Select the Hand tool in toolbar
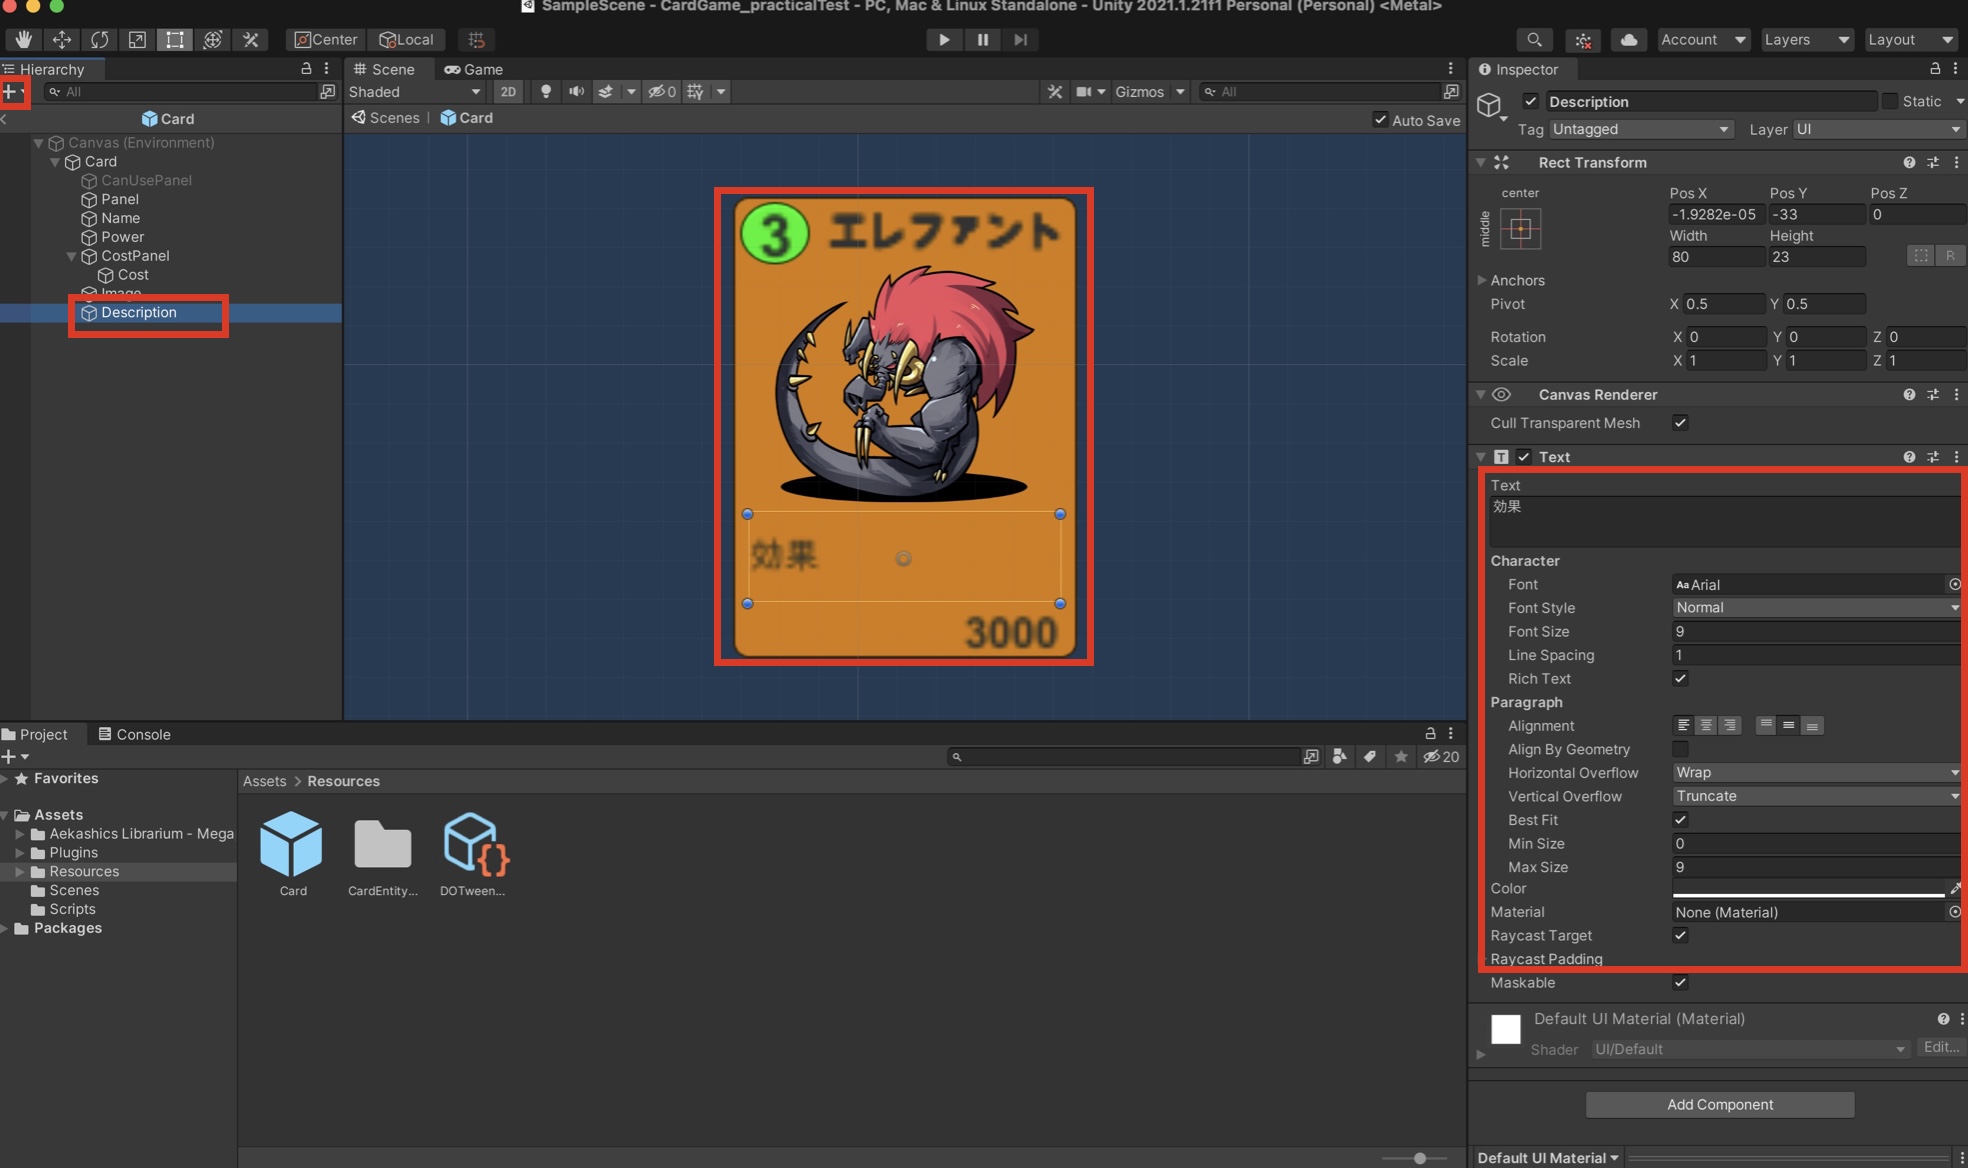 point(23,39)
